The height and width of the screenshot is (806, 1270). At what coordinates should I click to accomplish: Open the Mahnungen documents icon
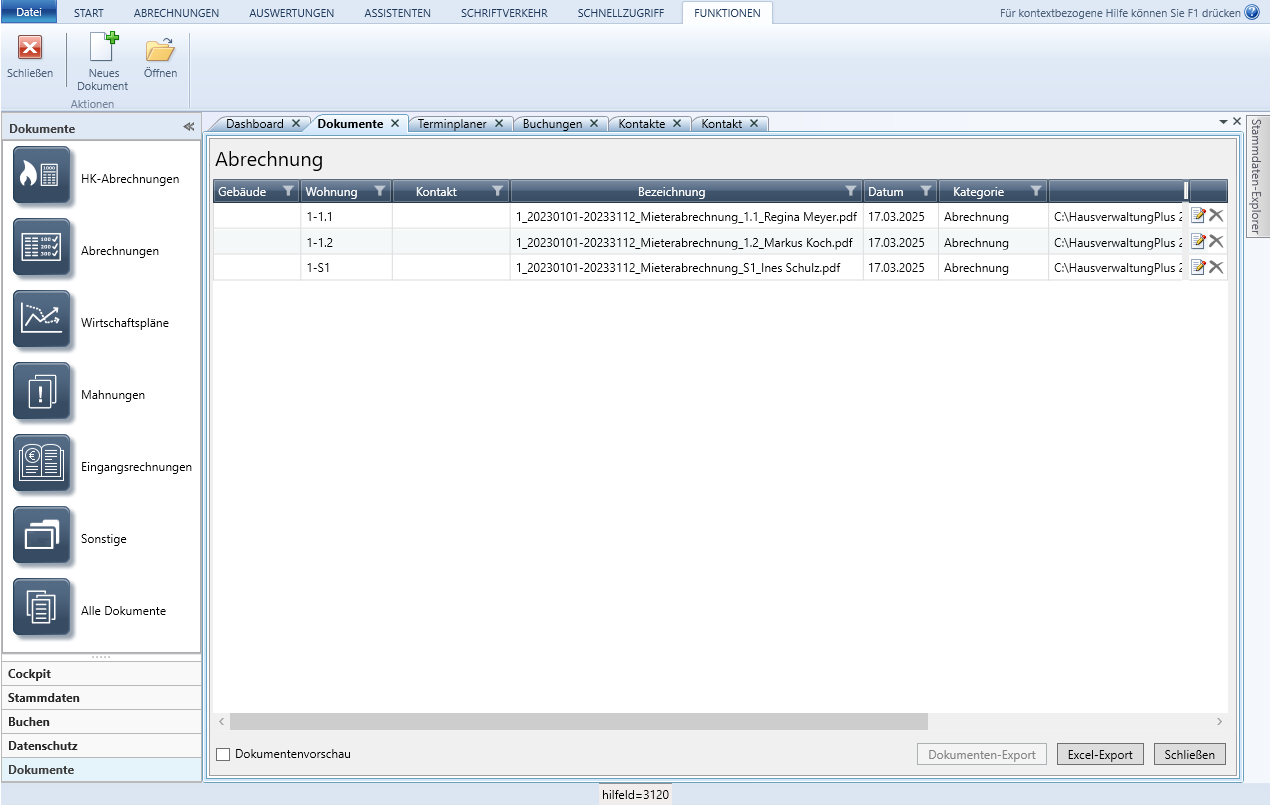pyautogui.click(x=42, y=391)
